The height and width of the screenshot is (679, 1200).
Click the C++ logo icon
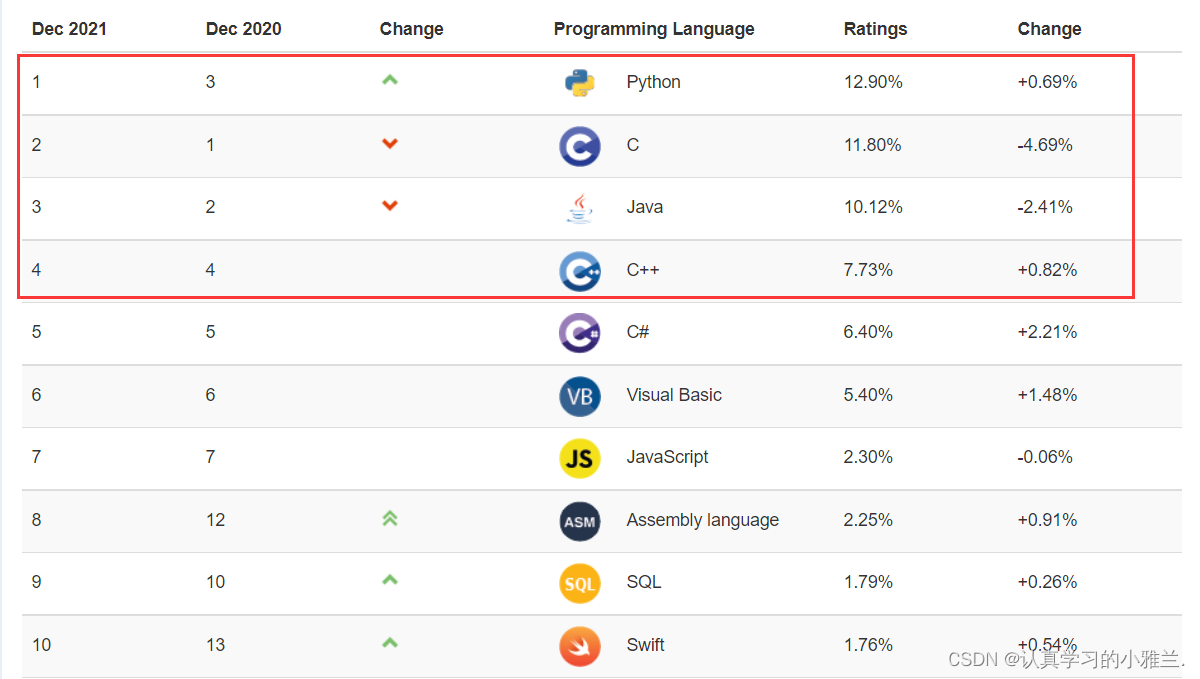(580, 270)
